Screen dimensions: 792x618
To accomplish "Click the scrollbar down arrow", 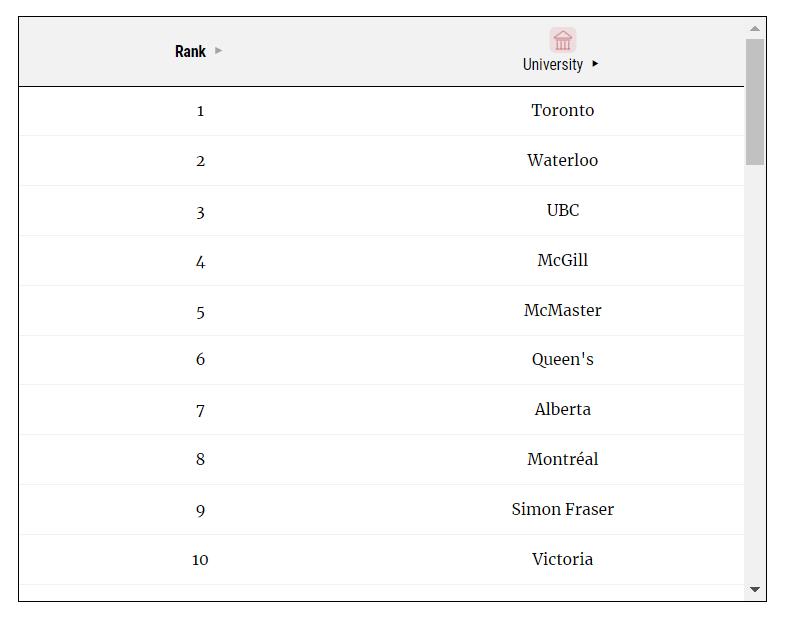I will click(x=755, y=589).
